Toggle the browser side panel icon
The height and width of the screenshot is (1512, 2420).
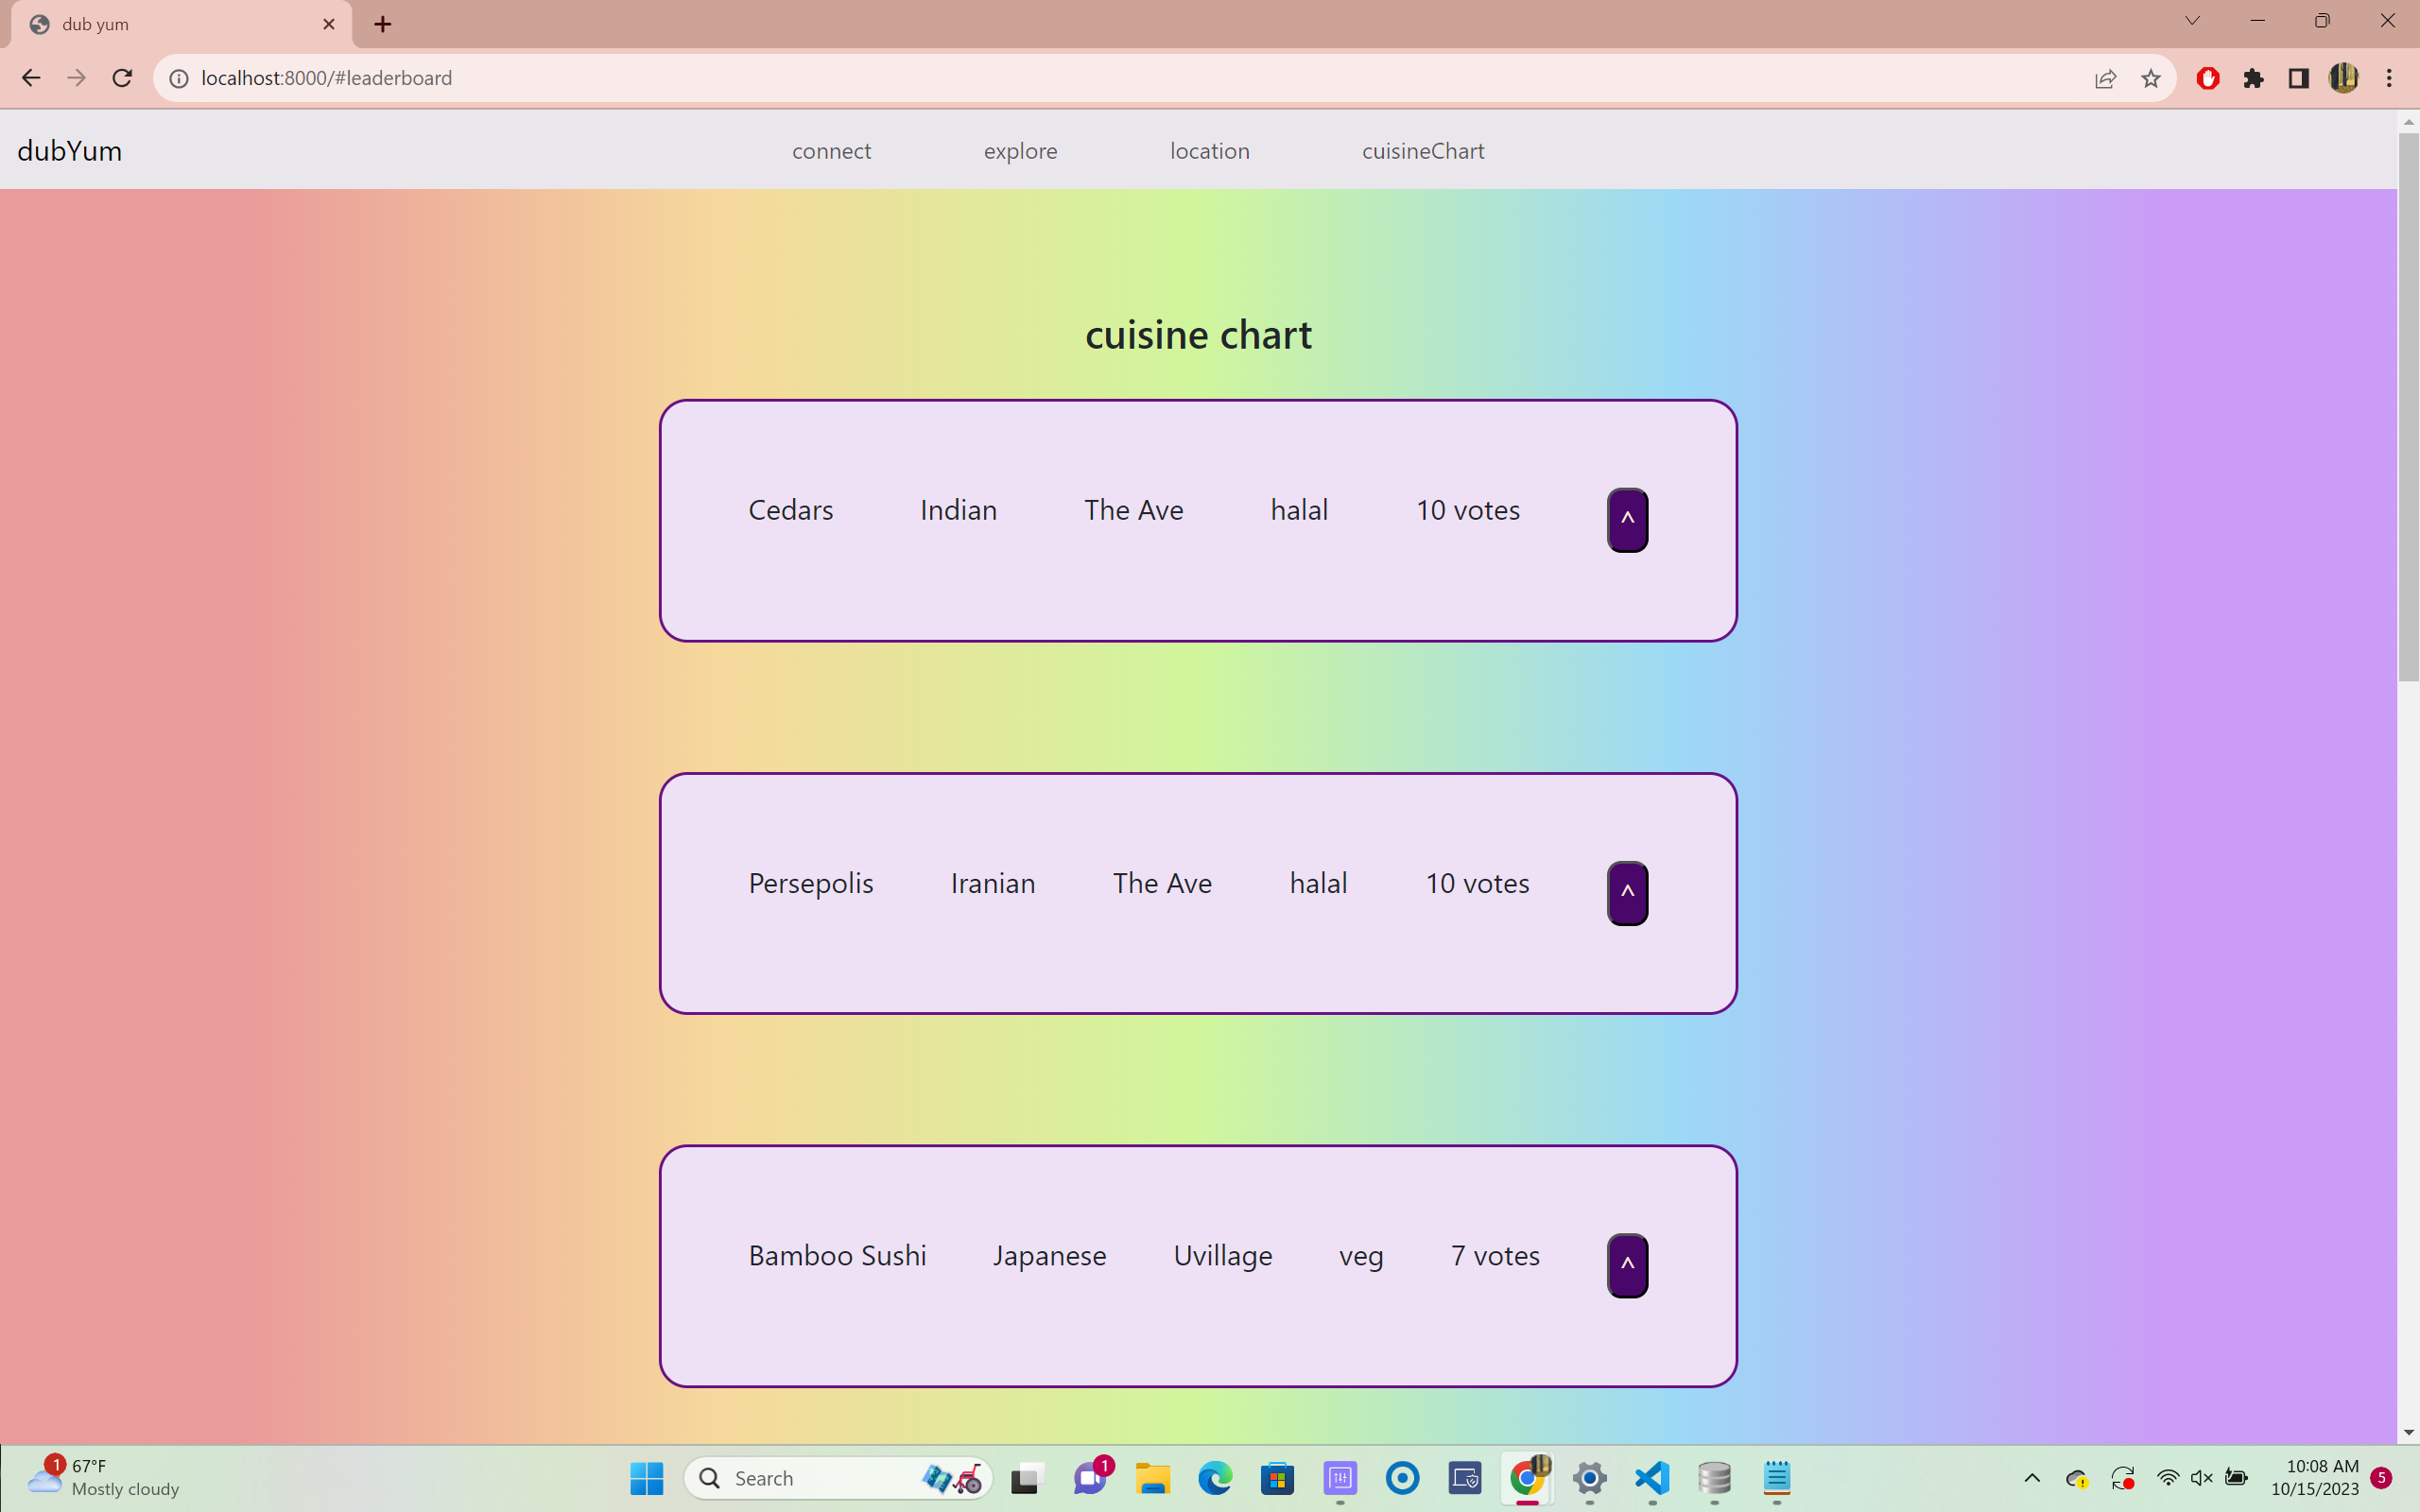coord(2298,78)
